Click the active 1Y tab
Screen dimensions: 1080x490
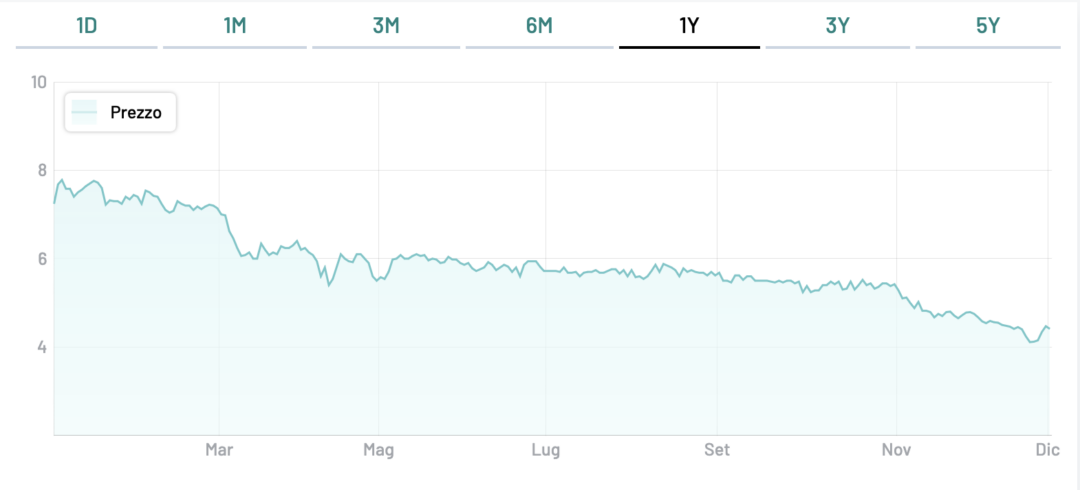[x=689, y=26]
